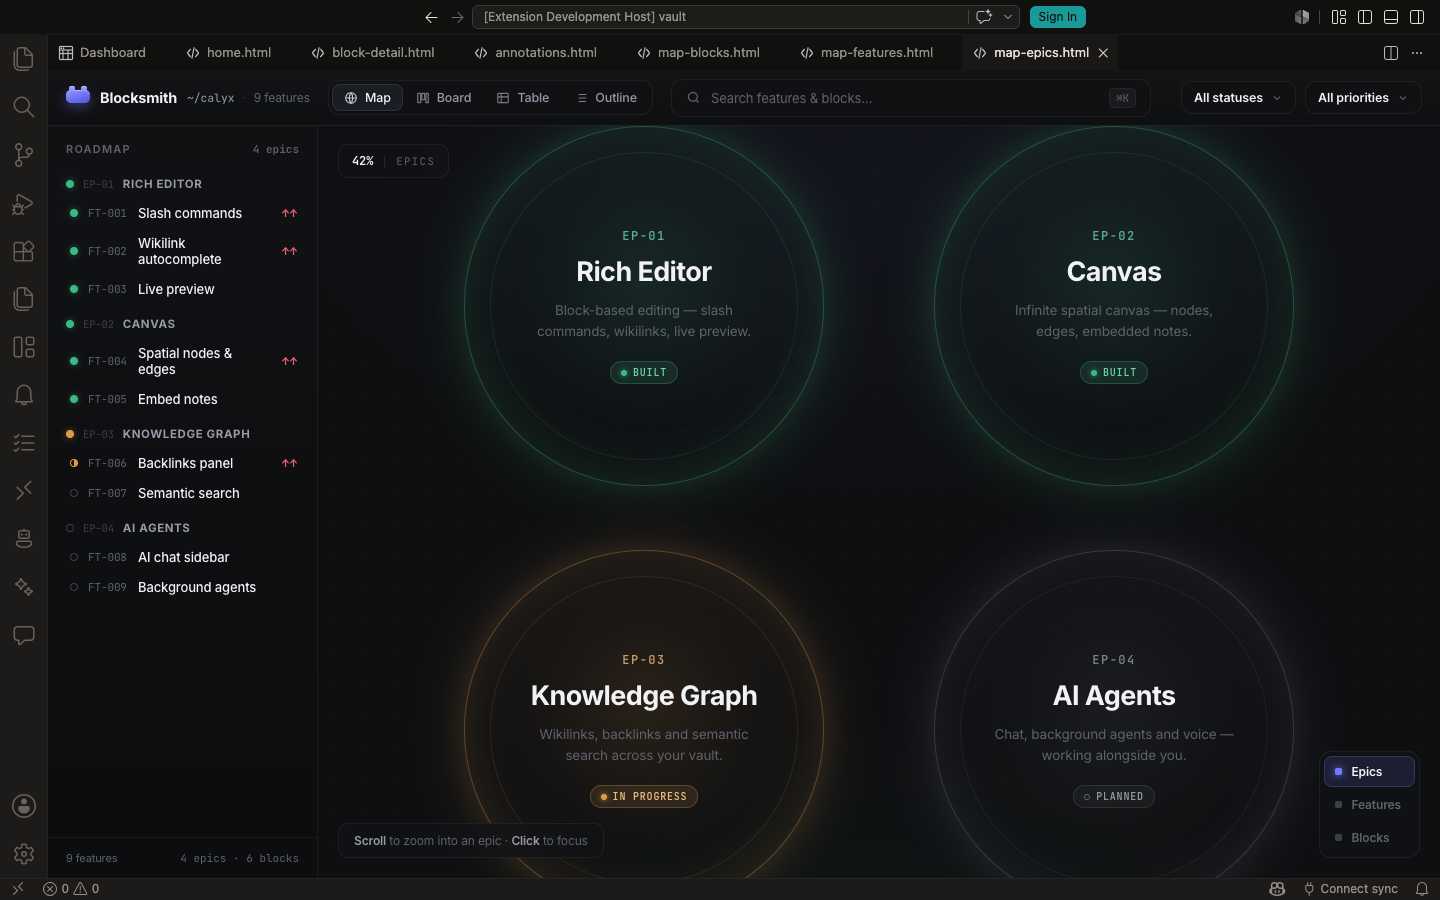Focus the Rich Editor epic circle
The width and height of the screenshot is (1440, 900).
point(644,306)
